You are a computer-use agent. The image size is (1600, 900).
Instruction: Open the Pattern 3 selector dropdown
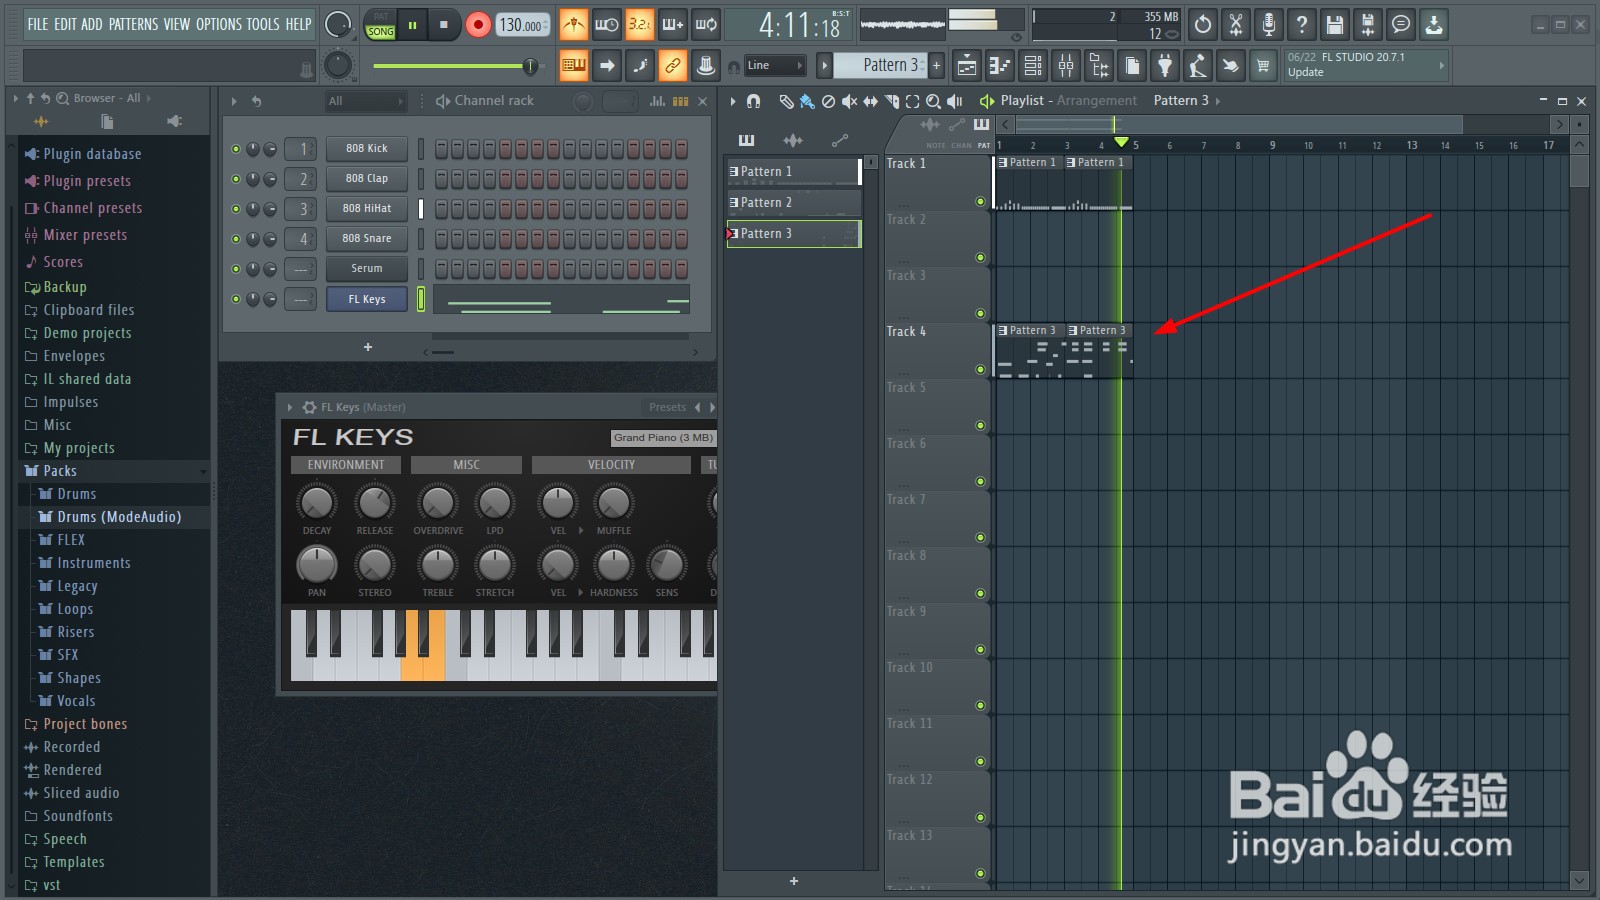pos(880,66)
